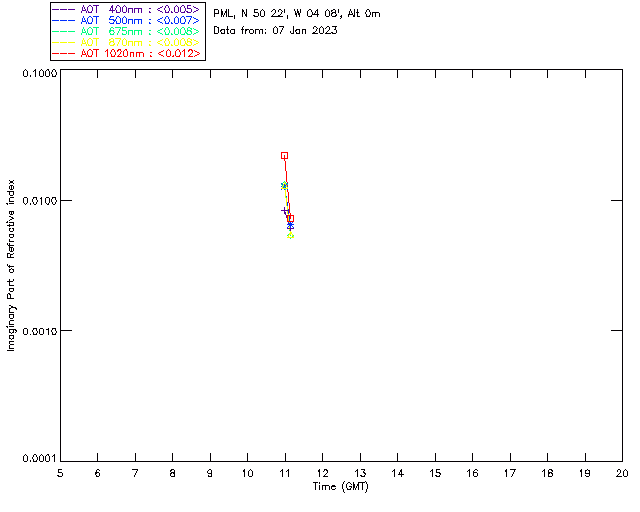Click x-axis tick label 17

(x=510, y=473)
